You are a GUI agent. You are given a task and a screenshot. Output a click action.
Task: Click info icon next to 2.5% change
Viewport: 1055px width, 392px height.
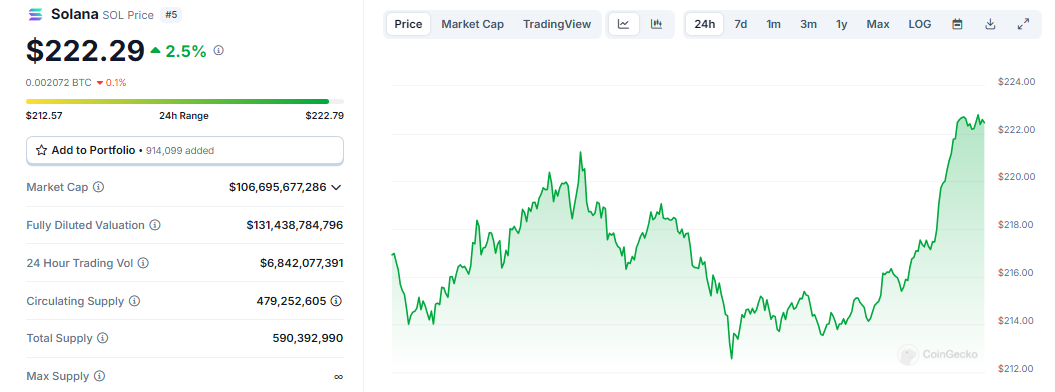pyautogui.click(x=219, y=50)
